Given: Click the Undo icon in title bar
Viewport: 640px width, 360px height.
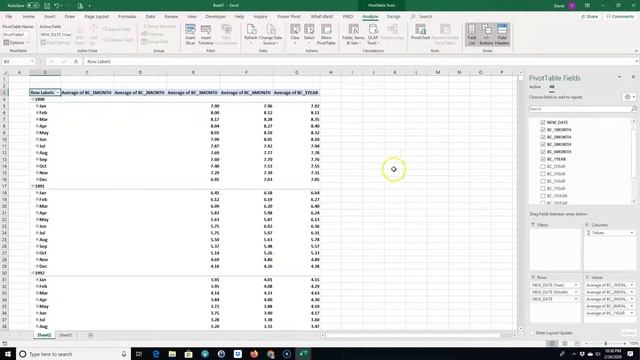Looking at the screenshot, I should point(57,6).
